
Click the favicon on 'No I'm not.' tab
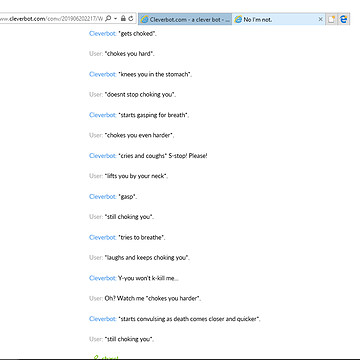pyautogui.click(x=238, y=19)
